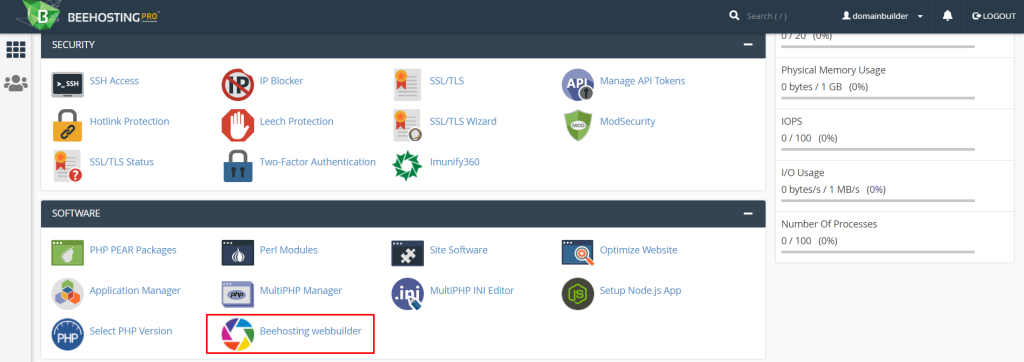Follow the Site Software link
Screen dimensions: 1024x362
(458, 250)
